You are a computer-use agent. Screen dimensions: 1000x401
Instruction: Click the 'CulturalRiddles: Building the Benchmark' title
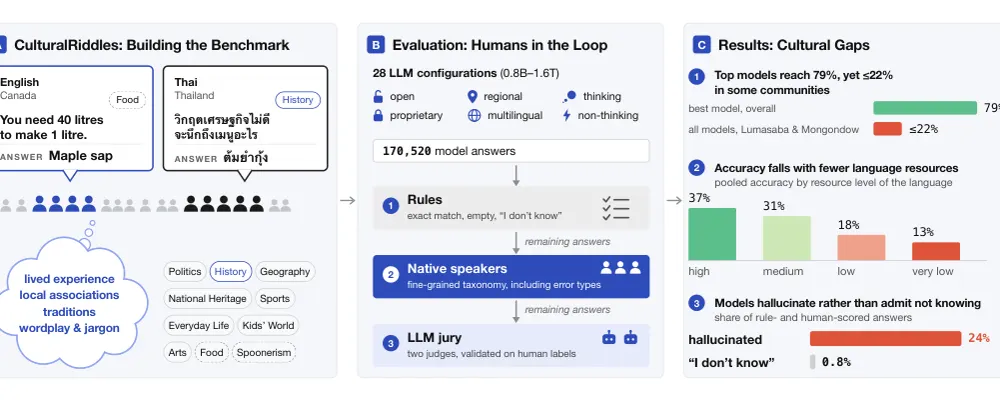click(152, 45)
